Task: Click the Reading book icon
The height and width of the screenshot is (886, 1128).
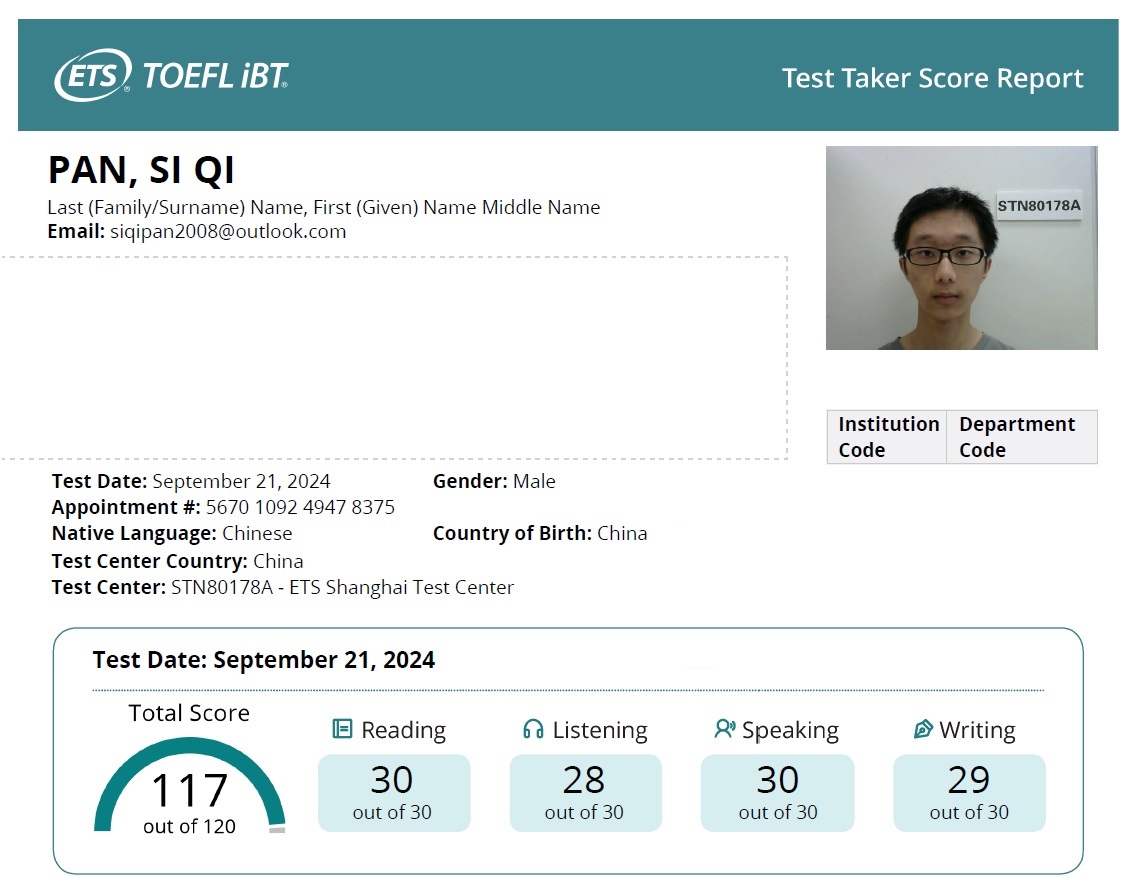Action: (342, 729)
